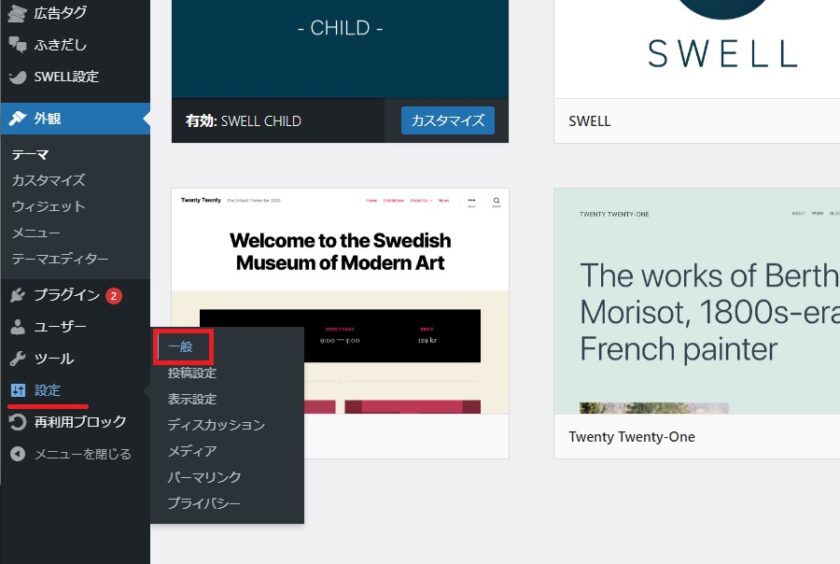Open ふきだし menu item
Image resolution: width=840 pixels, height=564 pixels.
(x=75, y=45)
